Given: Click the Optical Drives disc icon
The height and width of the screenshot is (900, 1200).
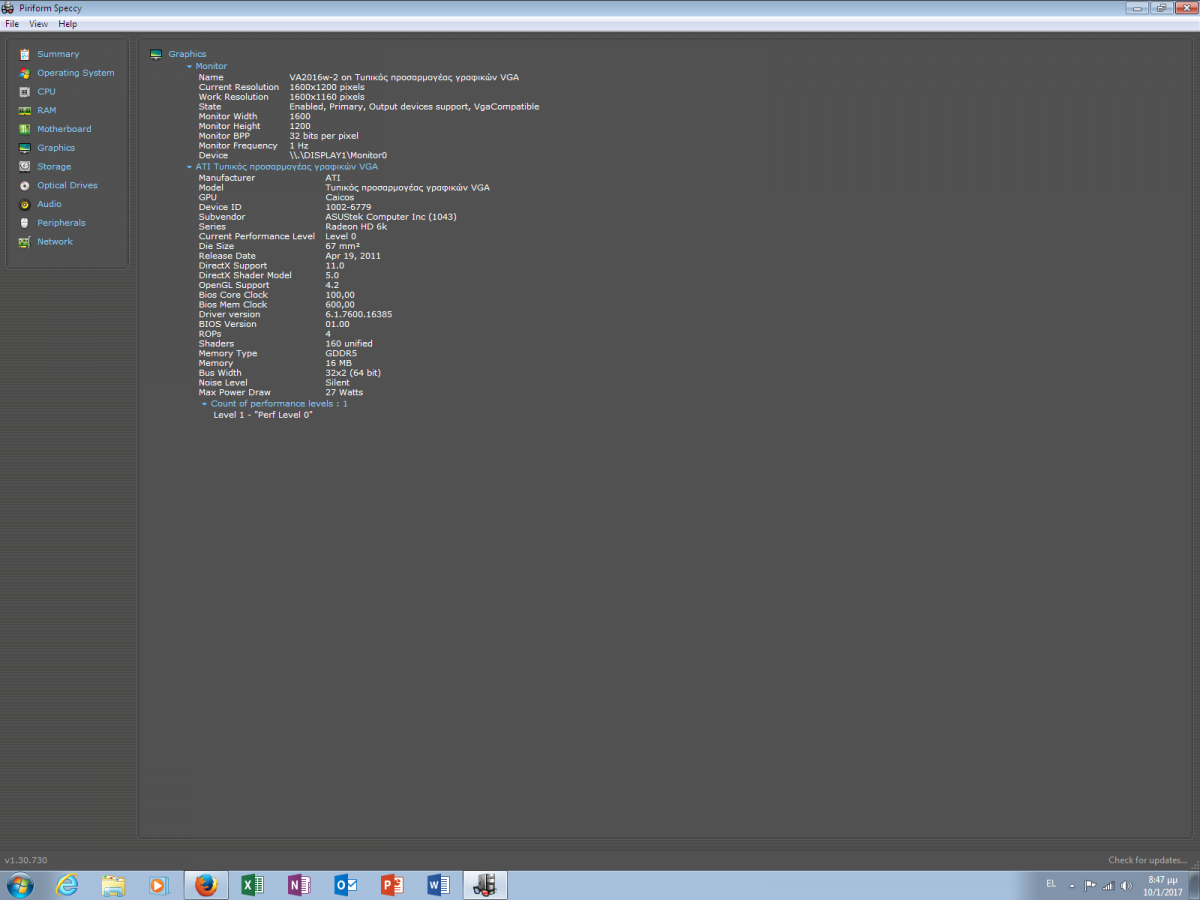Looking at the screenshot, I should click(x=25, y=185).
